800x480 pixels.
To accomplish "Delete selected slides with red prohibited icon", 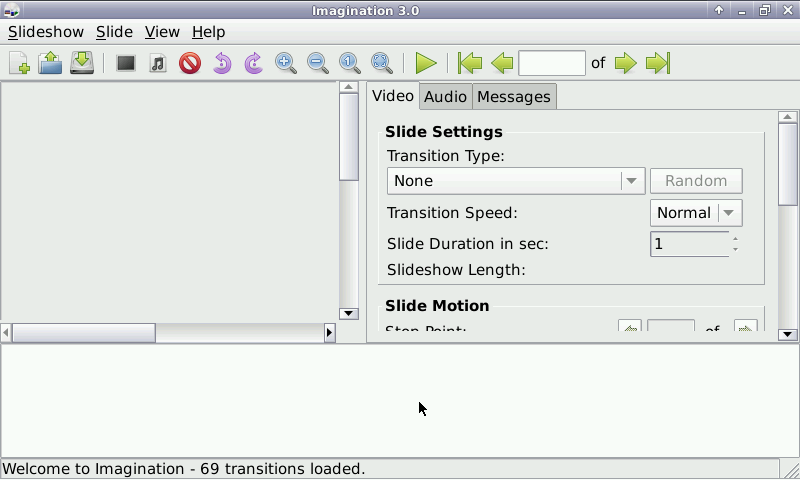I will (190, 63).
